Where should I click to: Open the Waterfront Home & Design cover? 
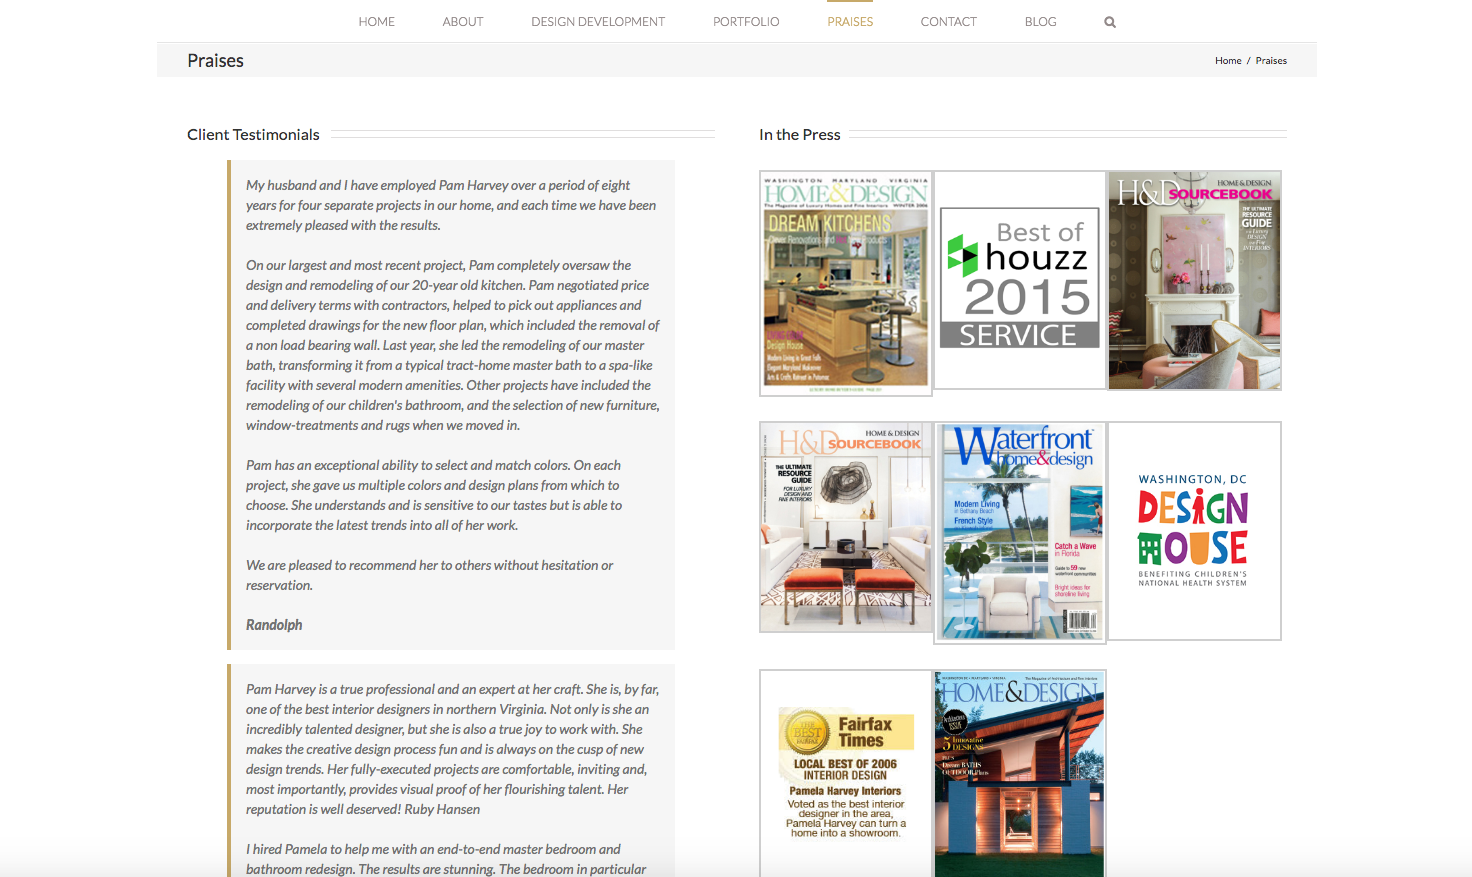click(x=1020, y=533)
